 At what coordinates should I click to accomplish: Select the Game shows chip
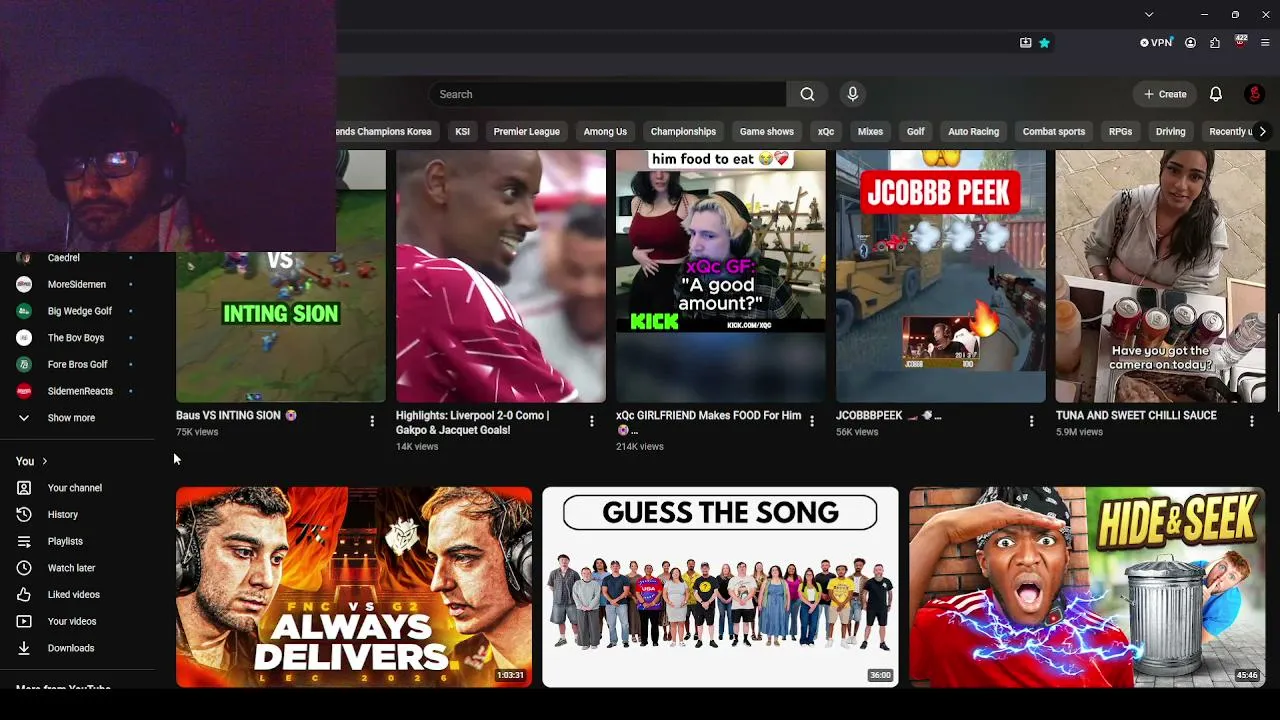[x=766, y=131]
